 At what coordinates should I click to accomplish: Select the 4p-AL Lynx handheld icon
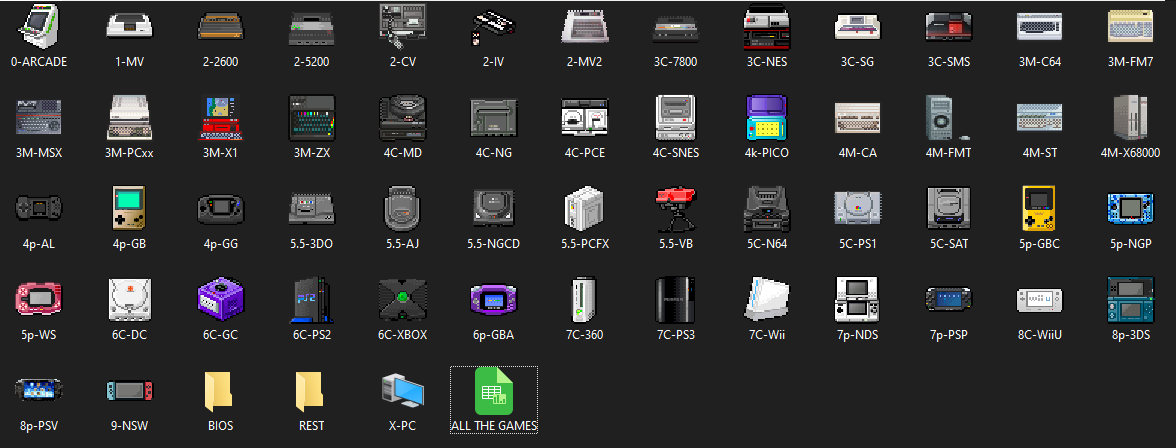(39, 209)
